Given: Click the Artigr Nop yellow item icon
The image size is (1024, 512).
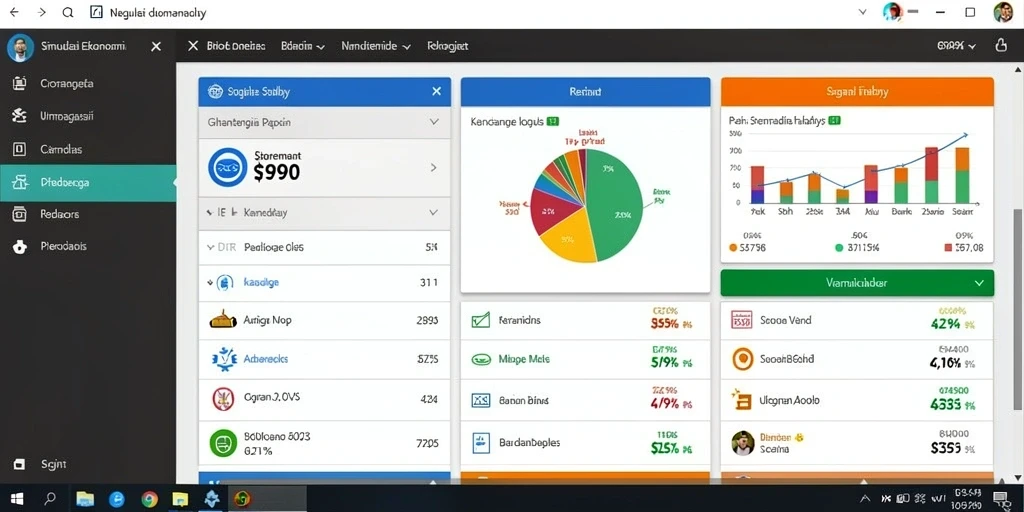Looking at the screenshot, I should coord(223,320).
